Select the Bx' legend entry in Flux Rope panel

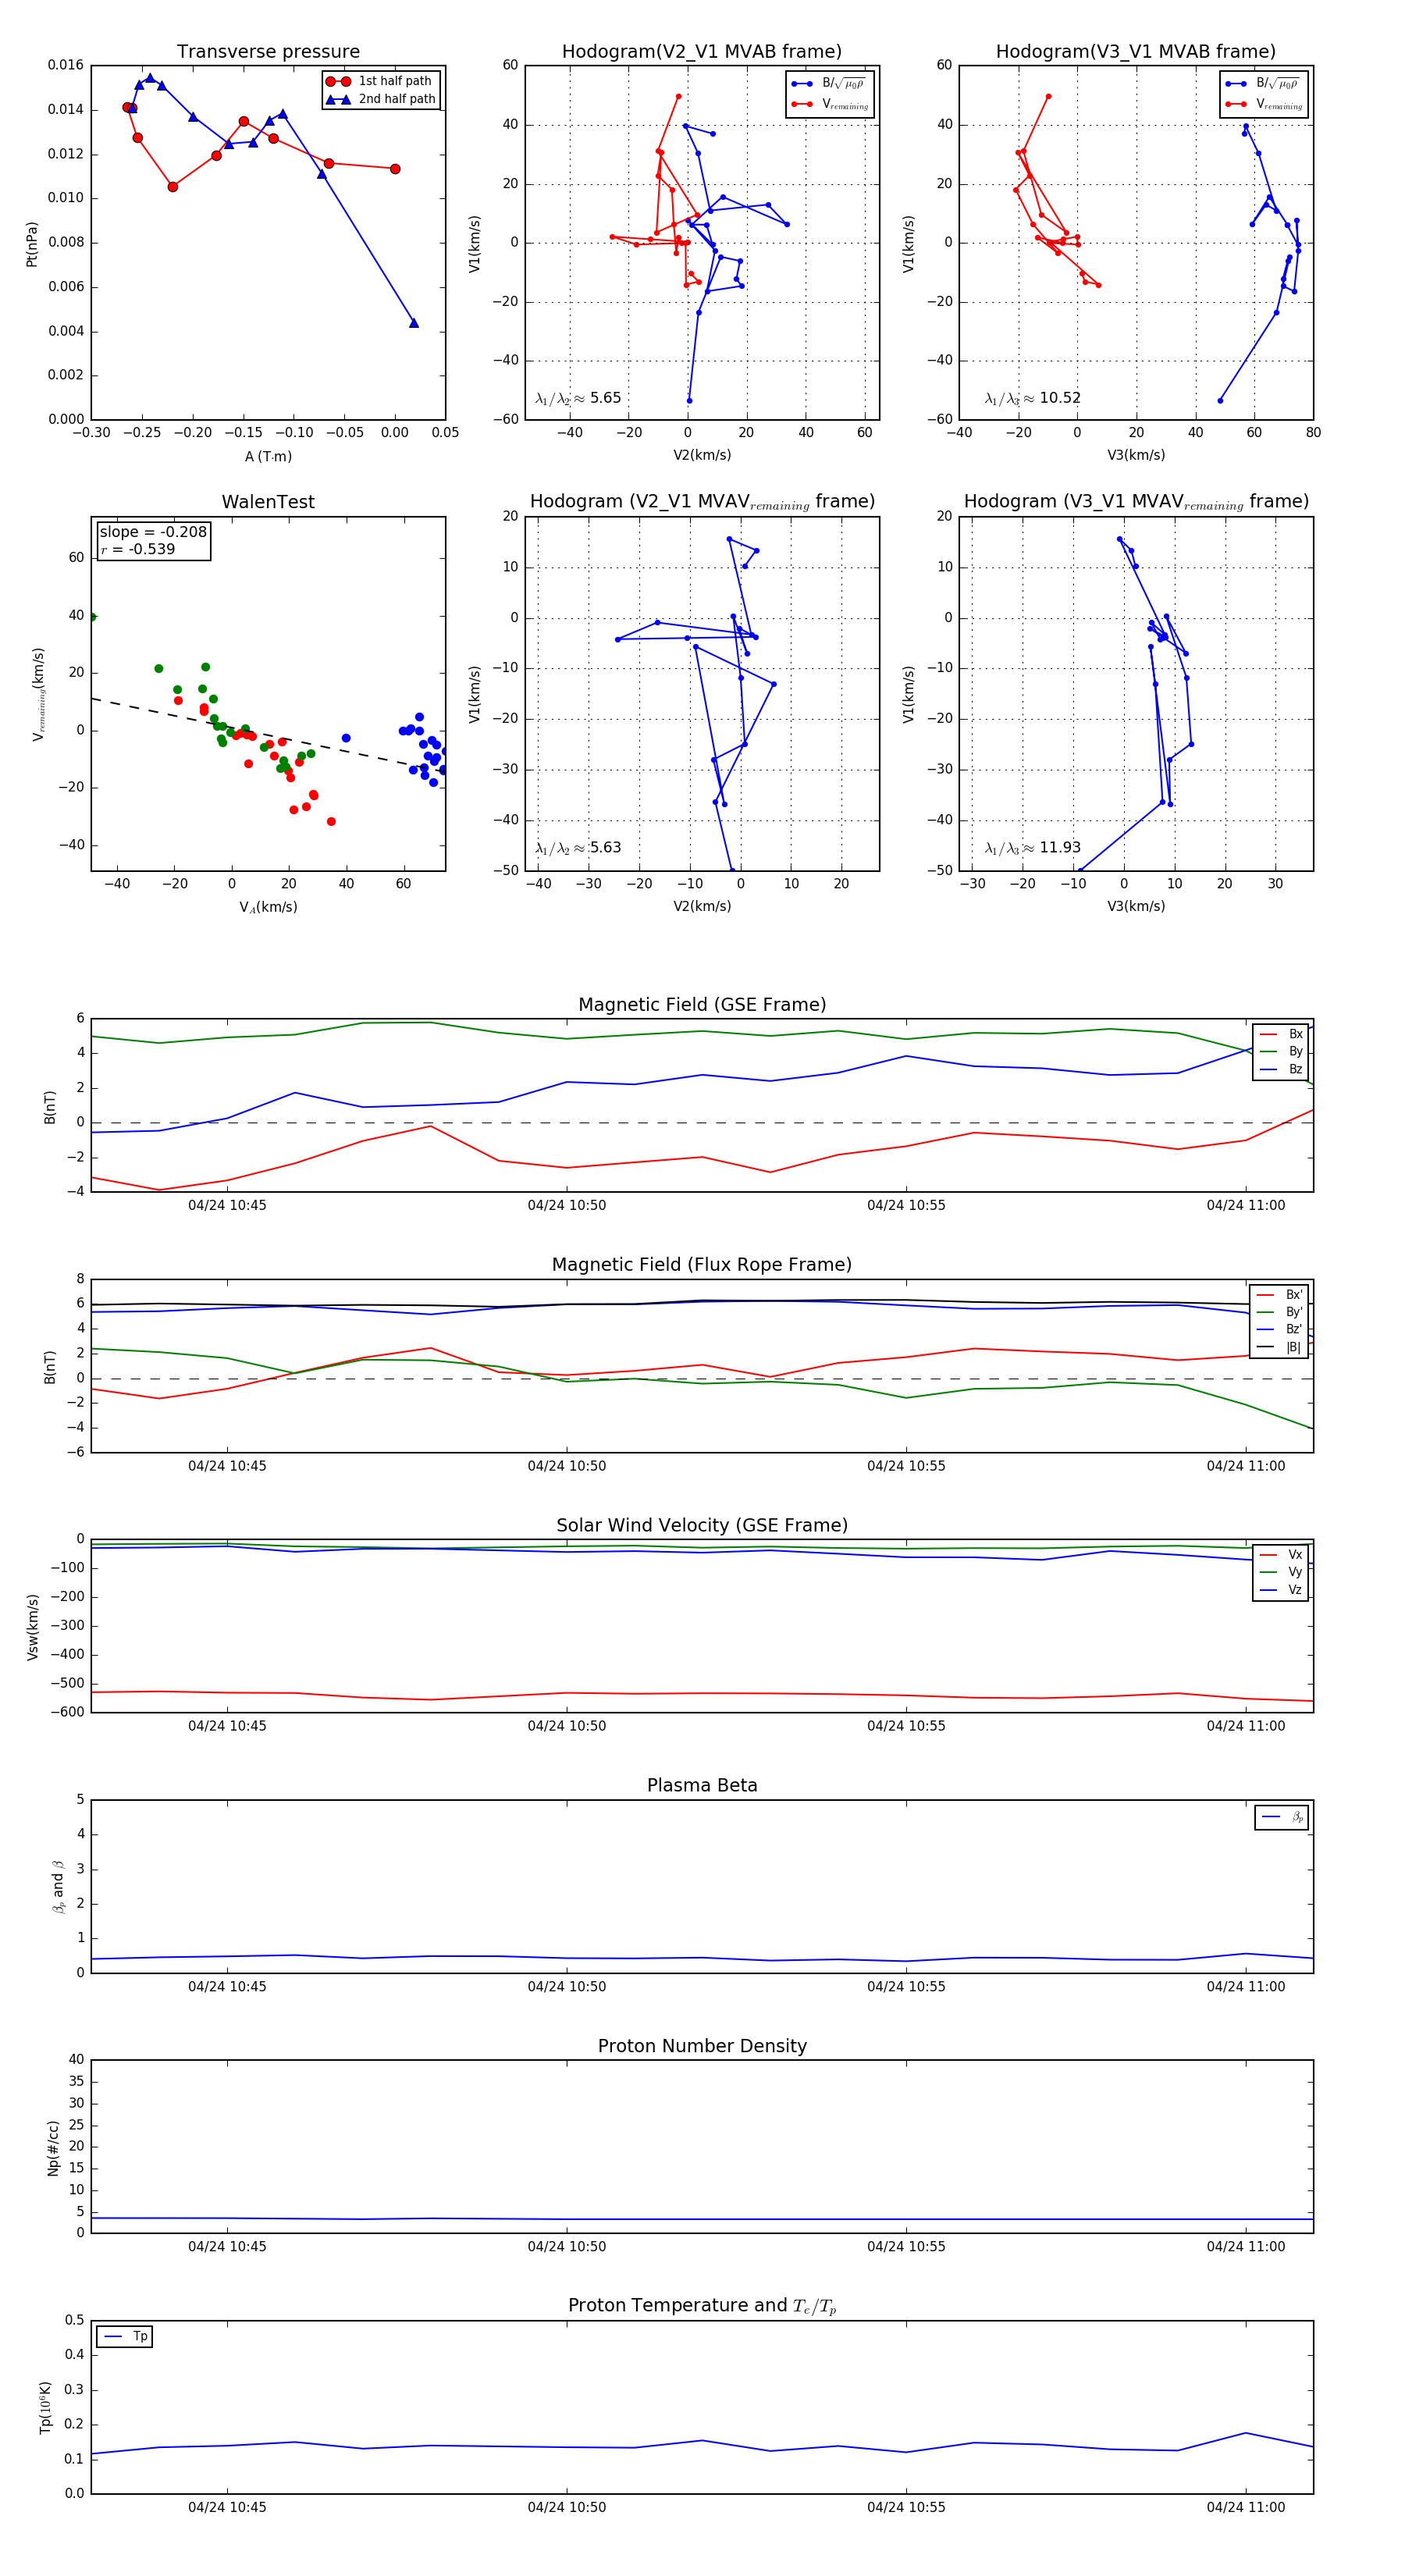(1280, 1294)
